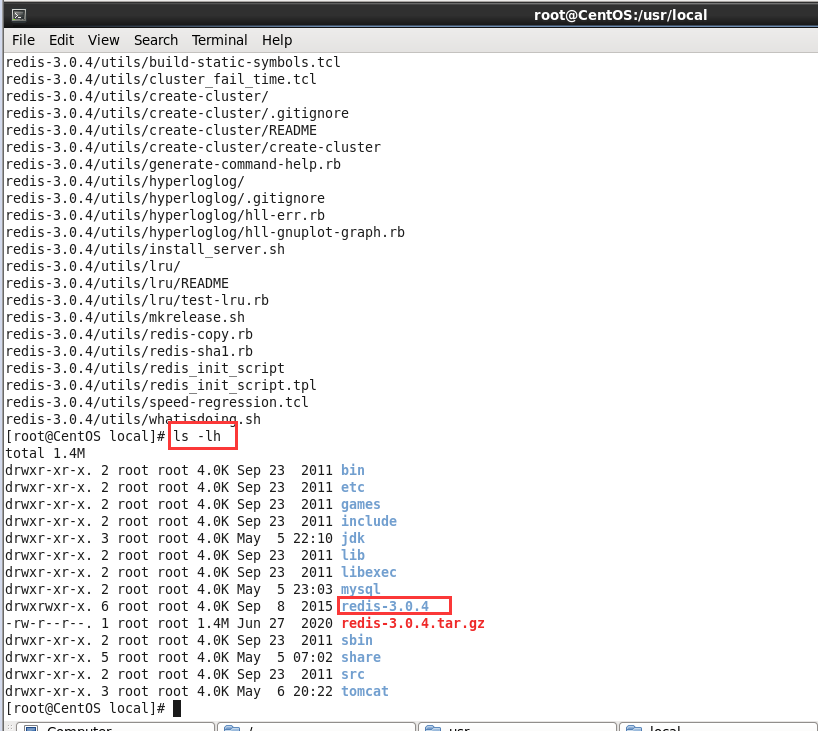Viewport: 818px width, 731px height.
Task: Click the typed command ls -lh
Action: 197,436
